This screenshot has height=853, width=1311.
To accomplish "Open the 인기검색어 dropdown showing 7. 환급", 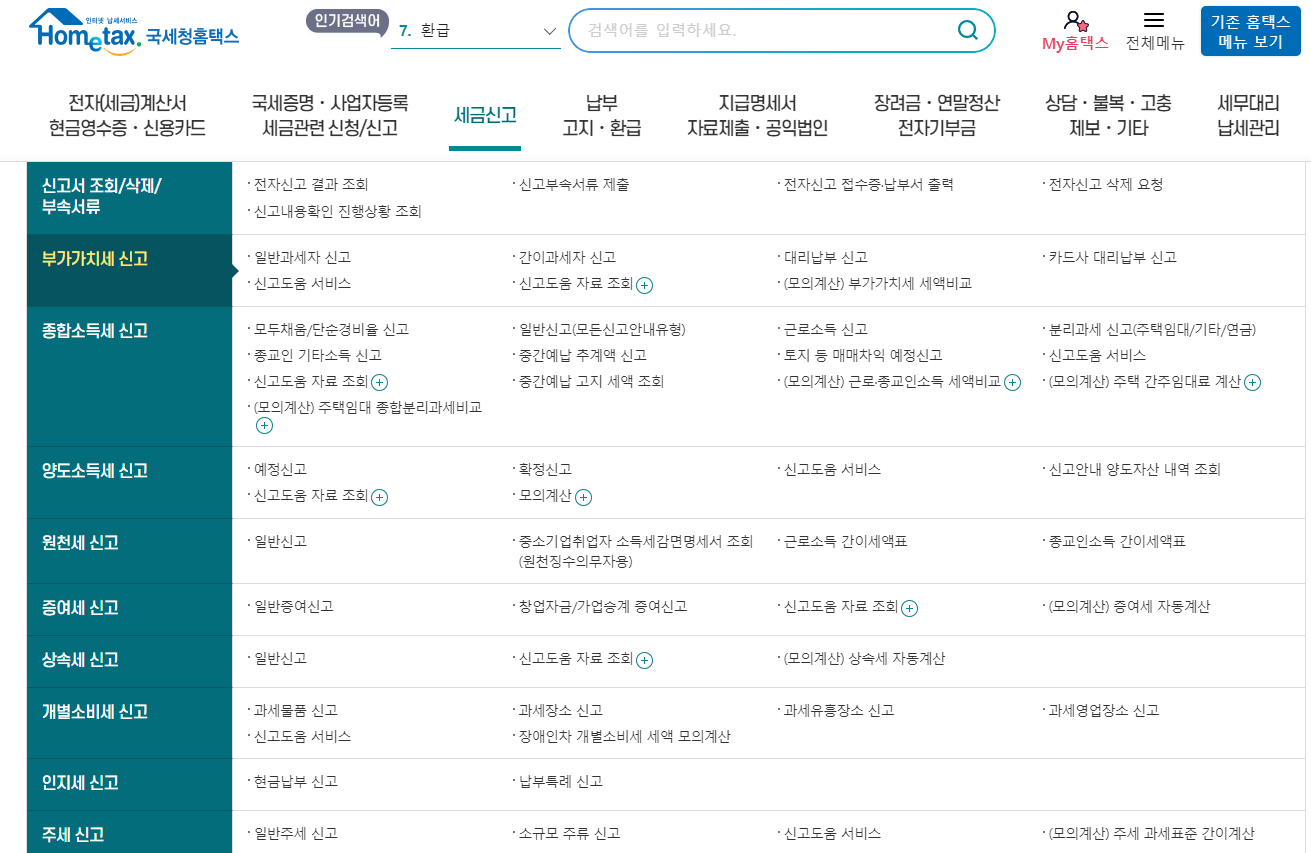I will tap(476, 31).
